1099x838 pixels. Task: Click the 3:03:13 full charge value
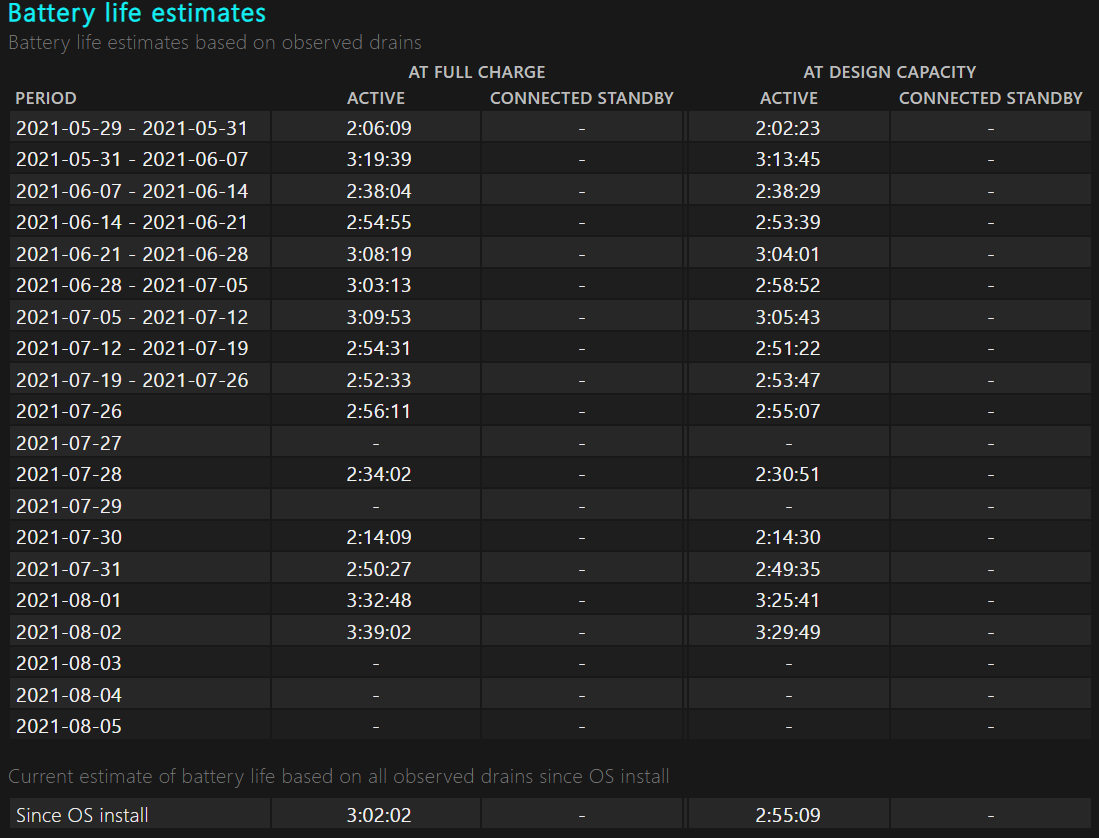379,285
